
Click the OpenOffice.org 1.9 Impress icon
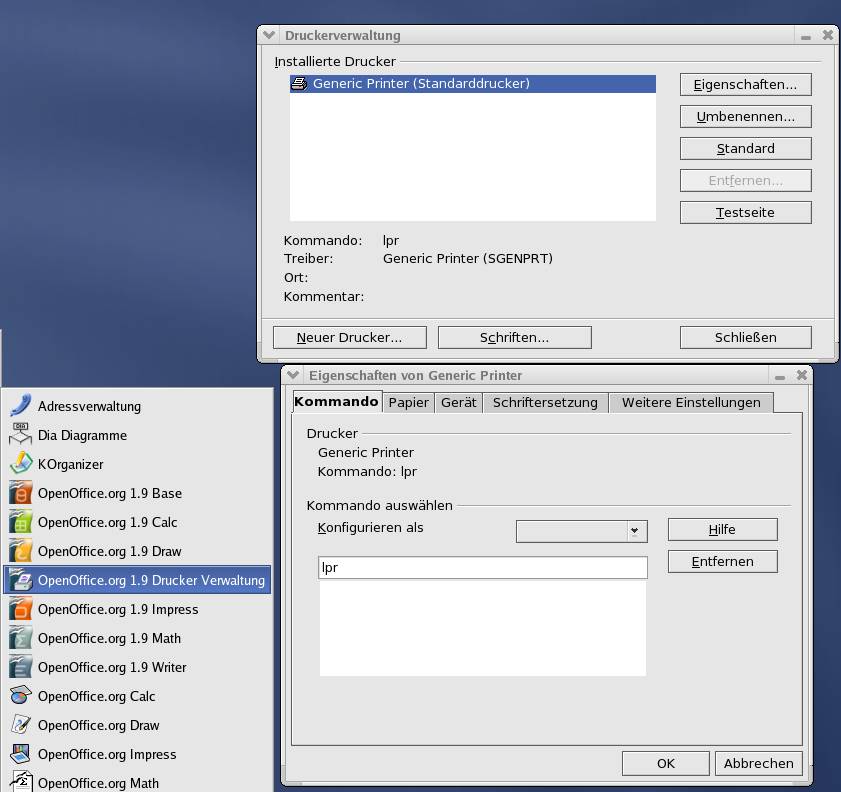pos(20,609)
